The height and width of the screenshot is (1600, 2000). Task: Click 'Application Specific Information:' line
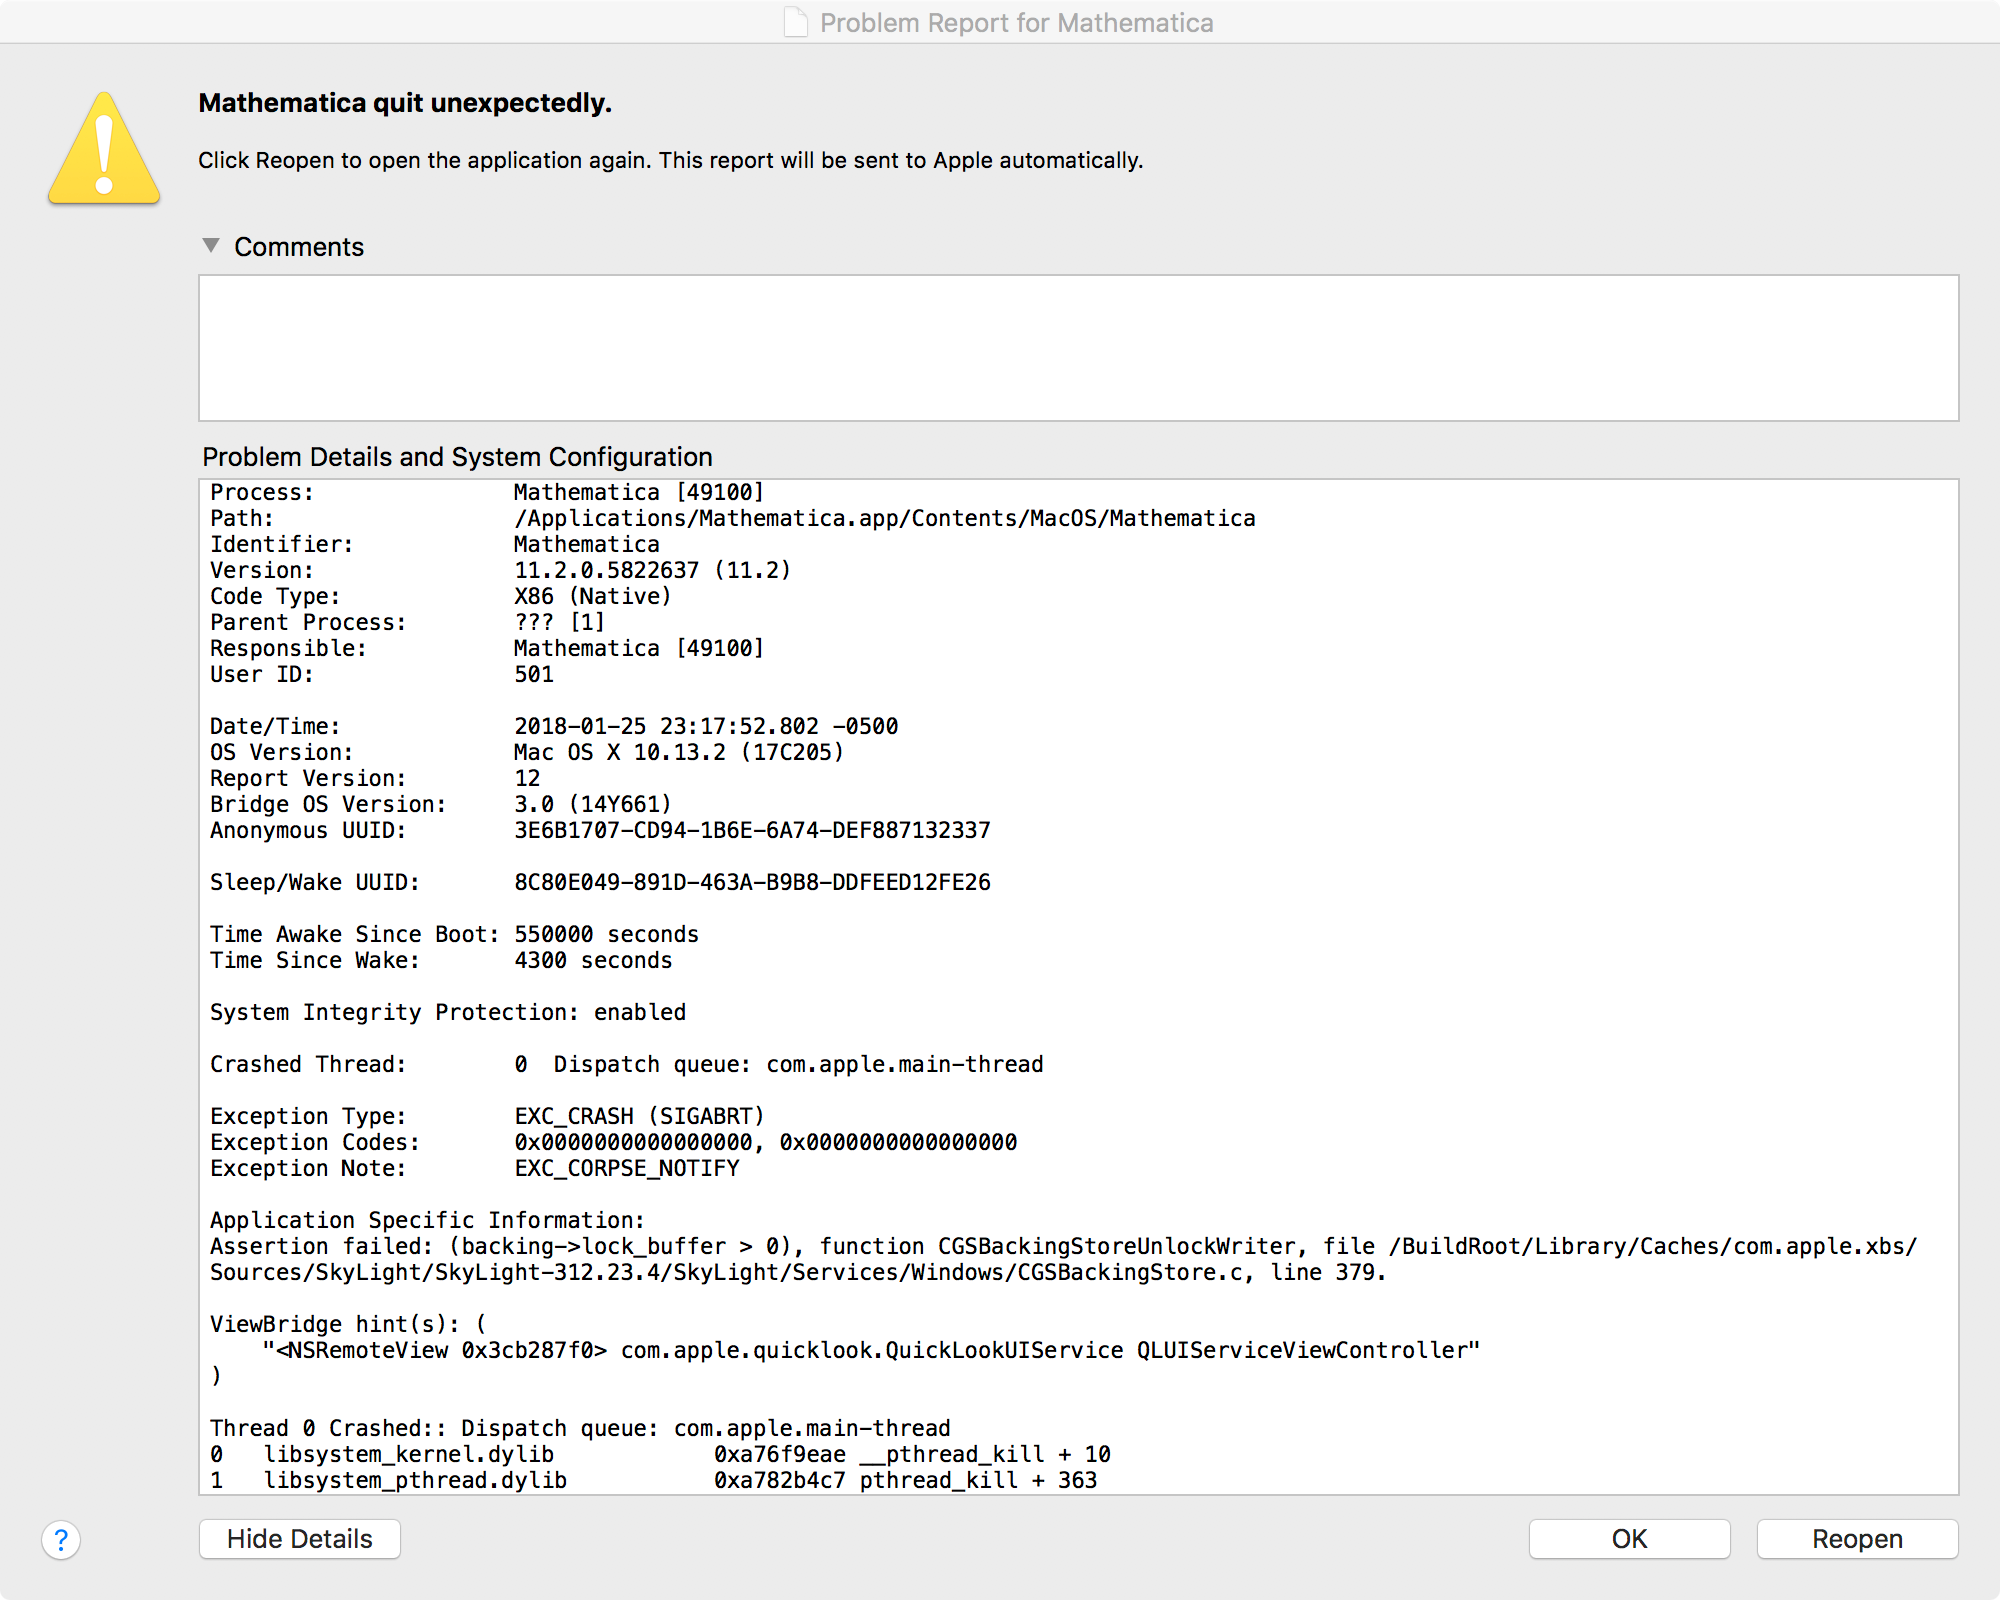click(x=427, y=1220)
